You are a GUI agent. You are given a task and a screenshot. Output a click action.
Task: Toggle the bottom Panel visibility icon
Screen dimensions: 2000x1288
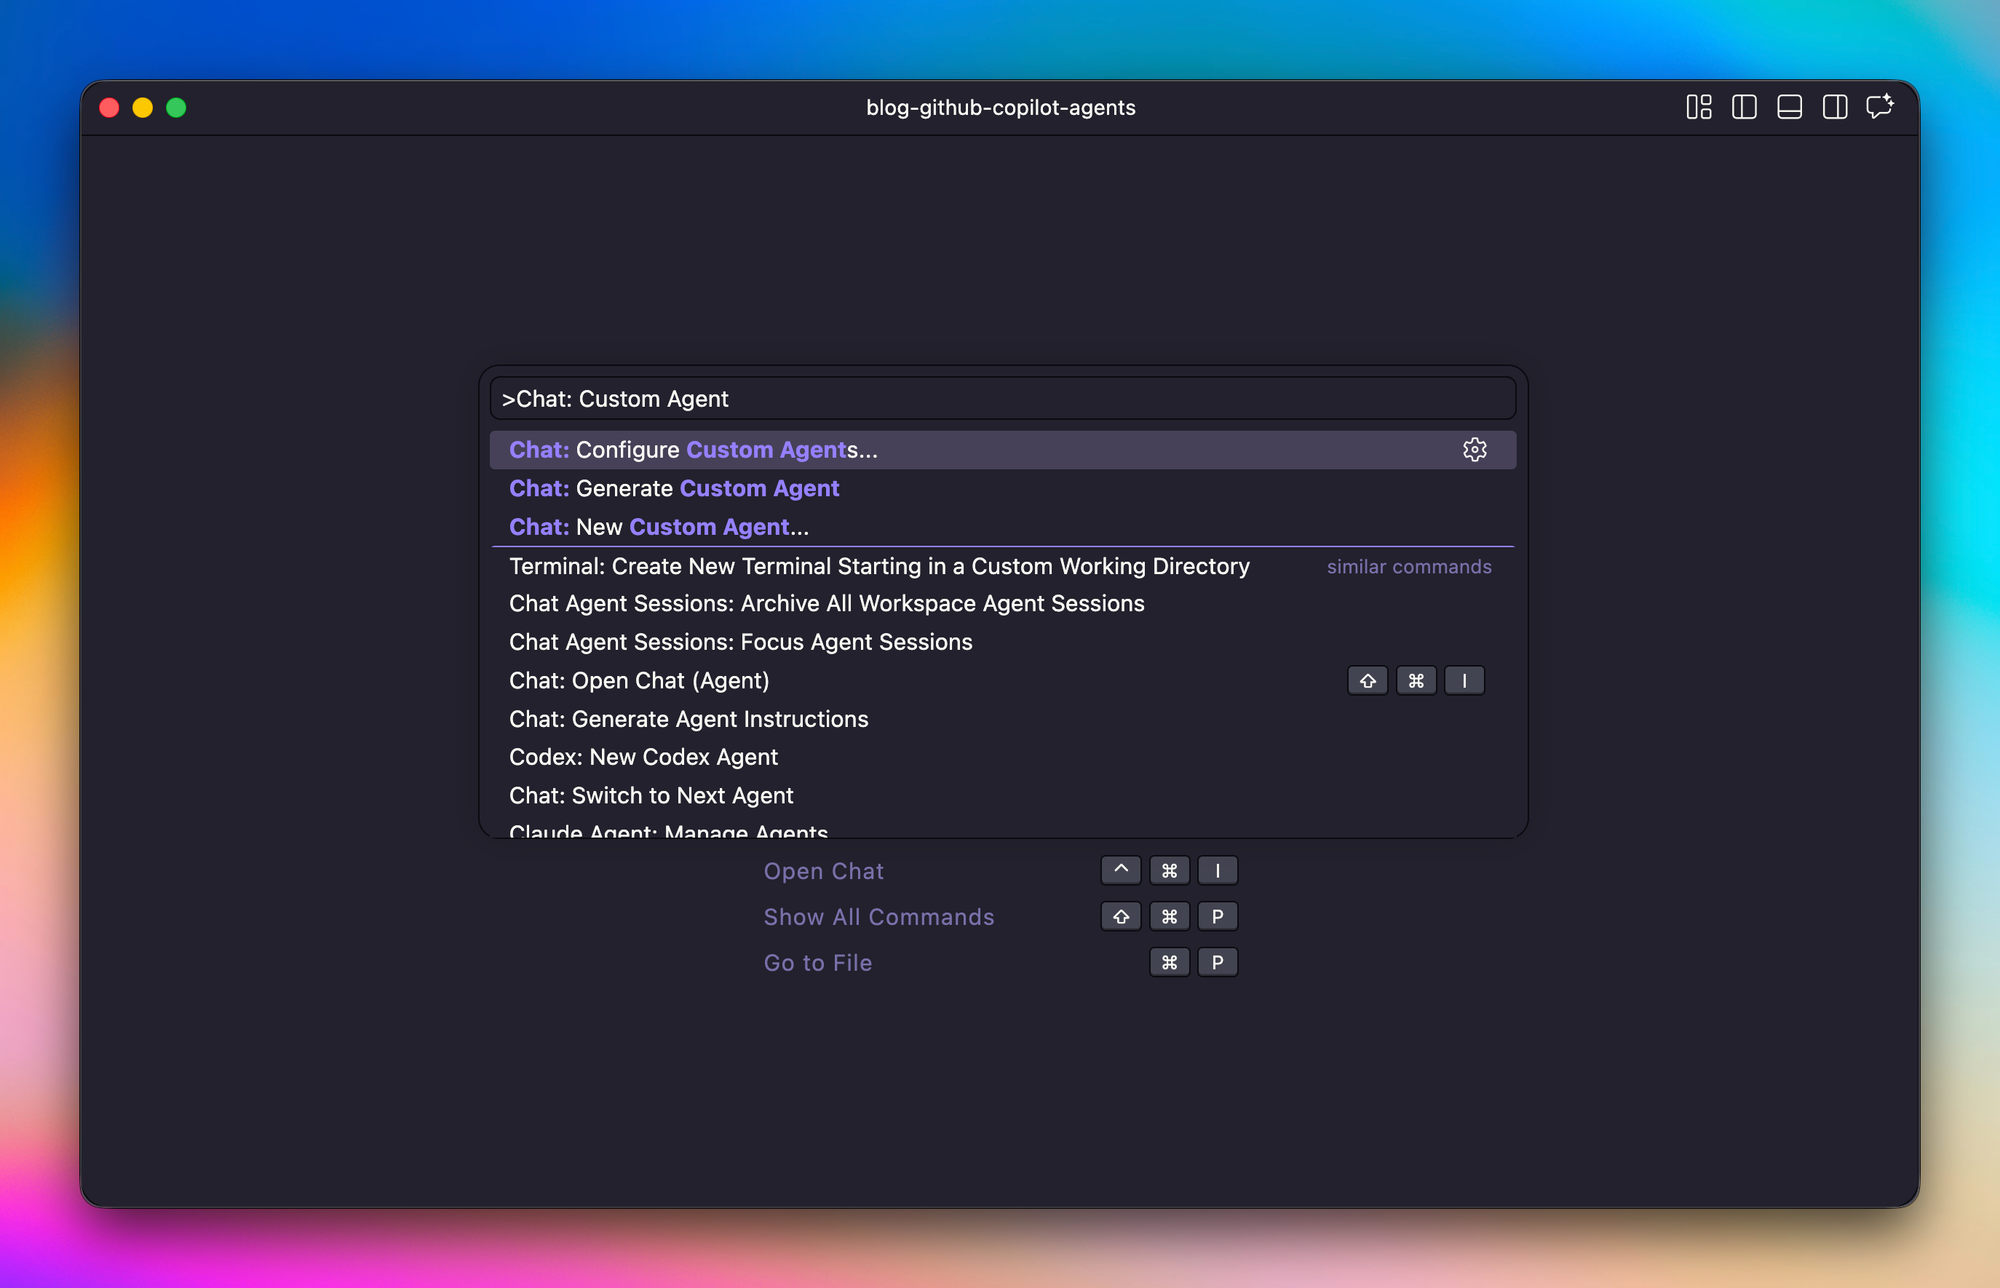coord(1789,107)
